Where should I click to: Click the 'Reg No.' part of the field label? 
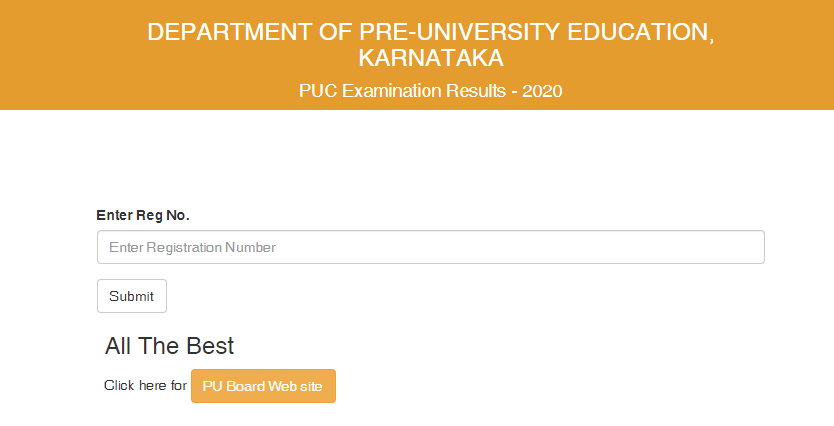coord(163,215)
